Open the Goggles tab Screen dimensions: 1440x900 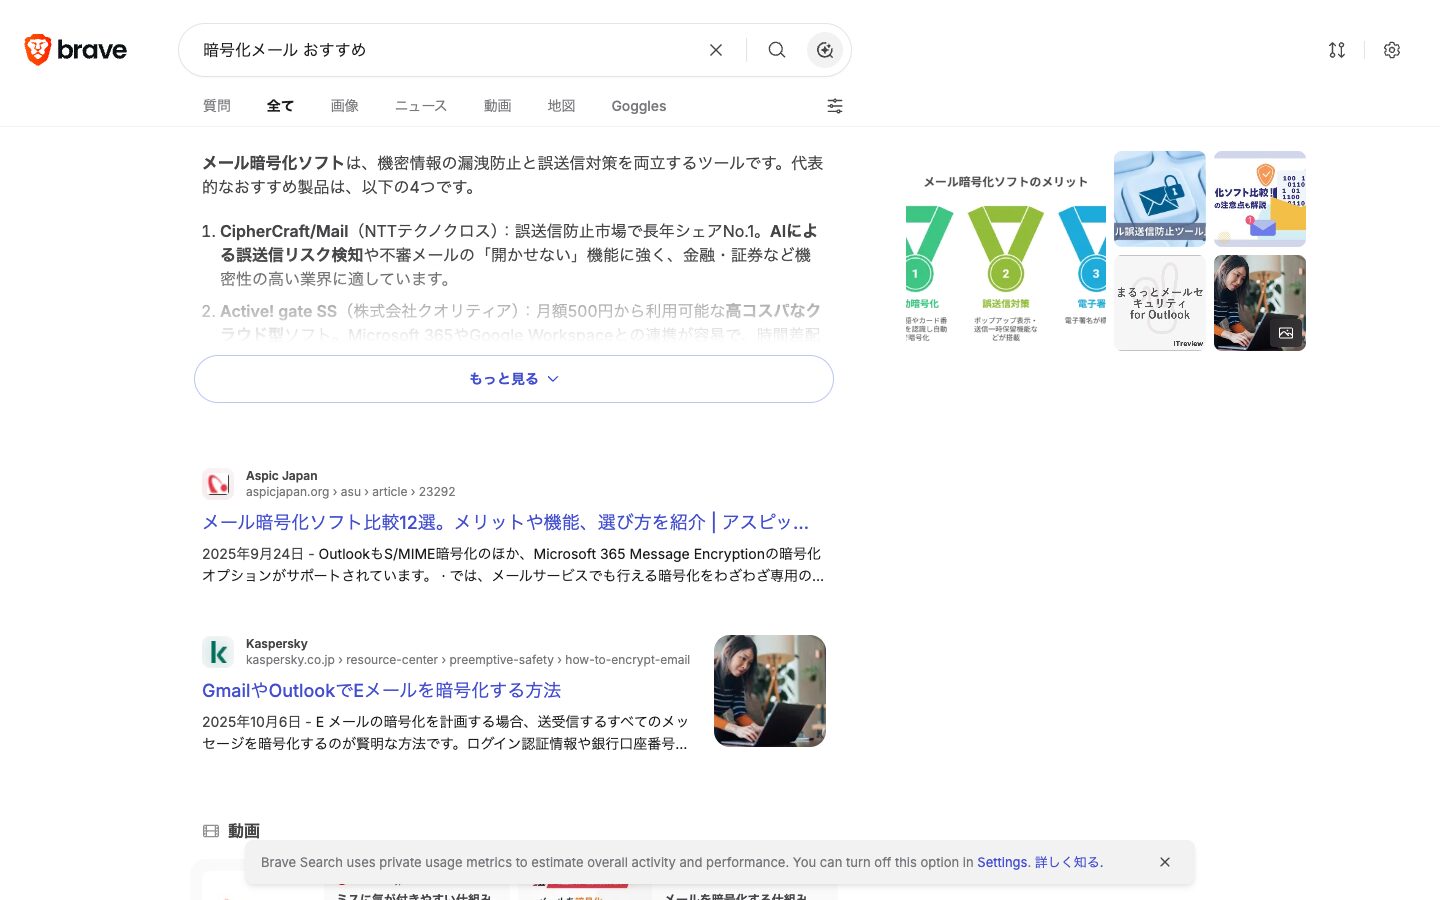pyautogui.click(x=639, y=106)
